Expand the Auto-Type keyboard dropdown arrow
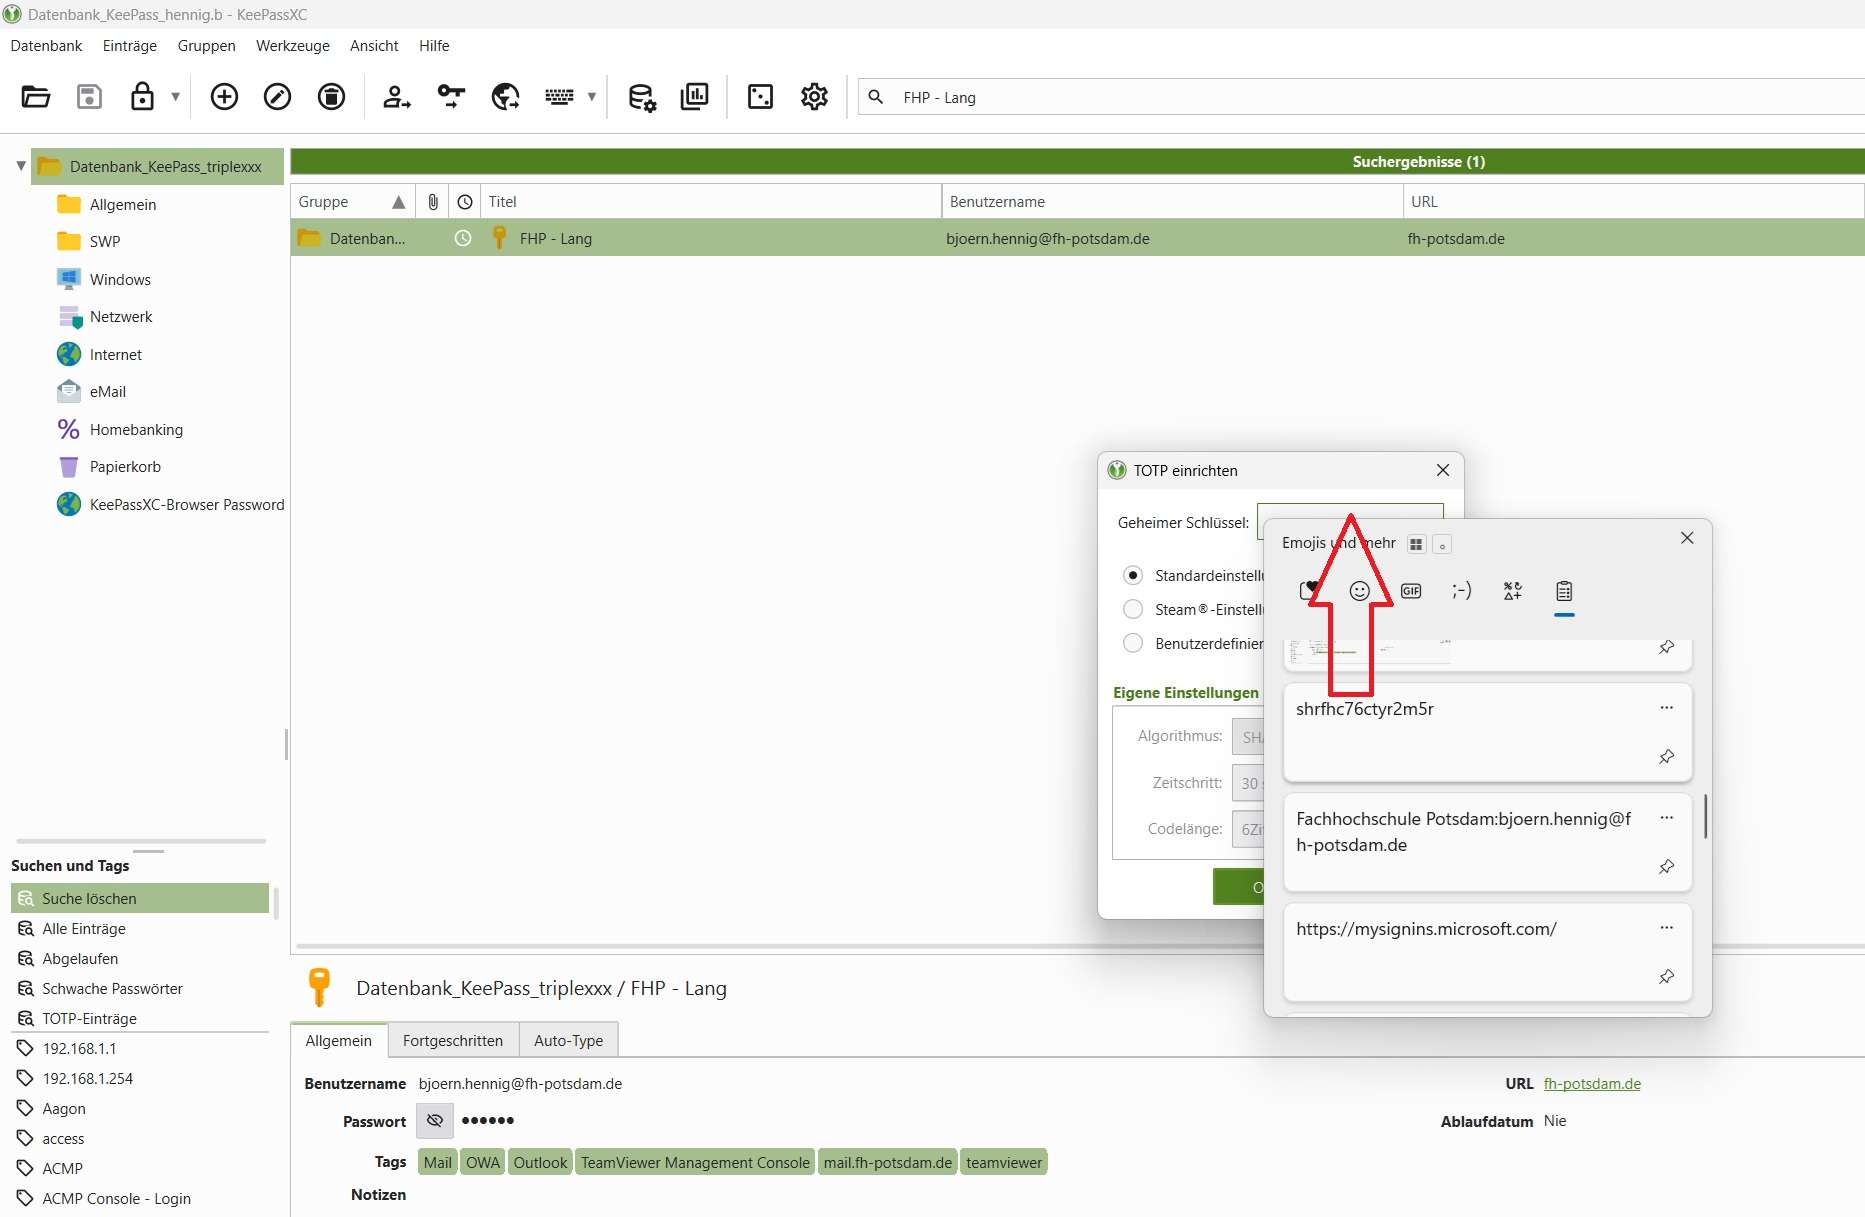Screen dimensions: 1865x1217 pos(592,97)
